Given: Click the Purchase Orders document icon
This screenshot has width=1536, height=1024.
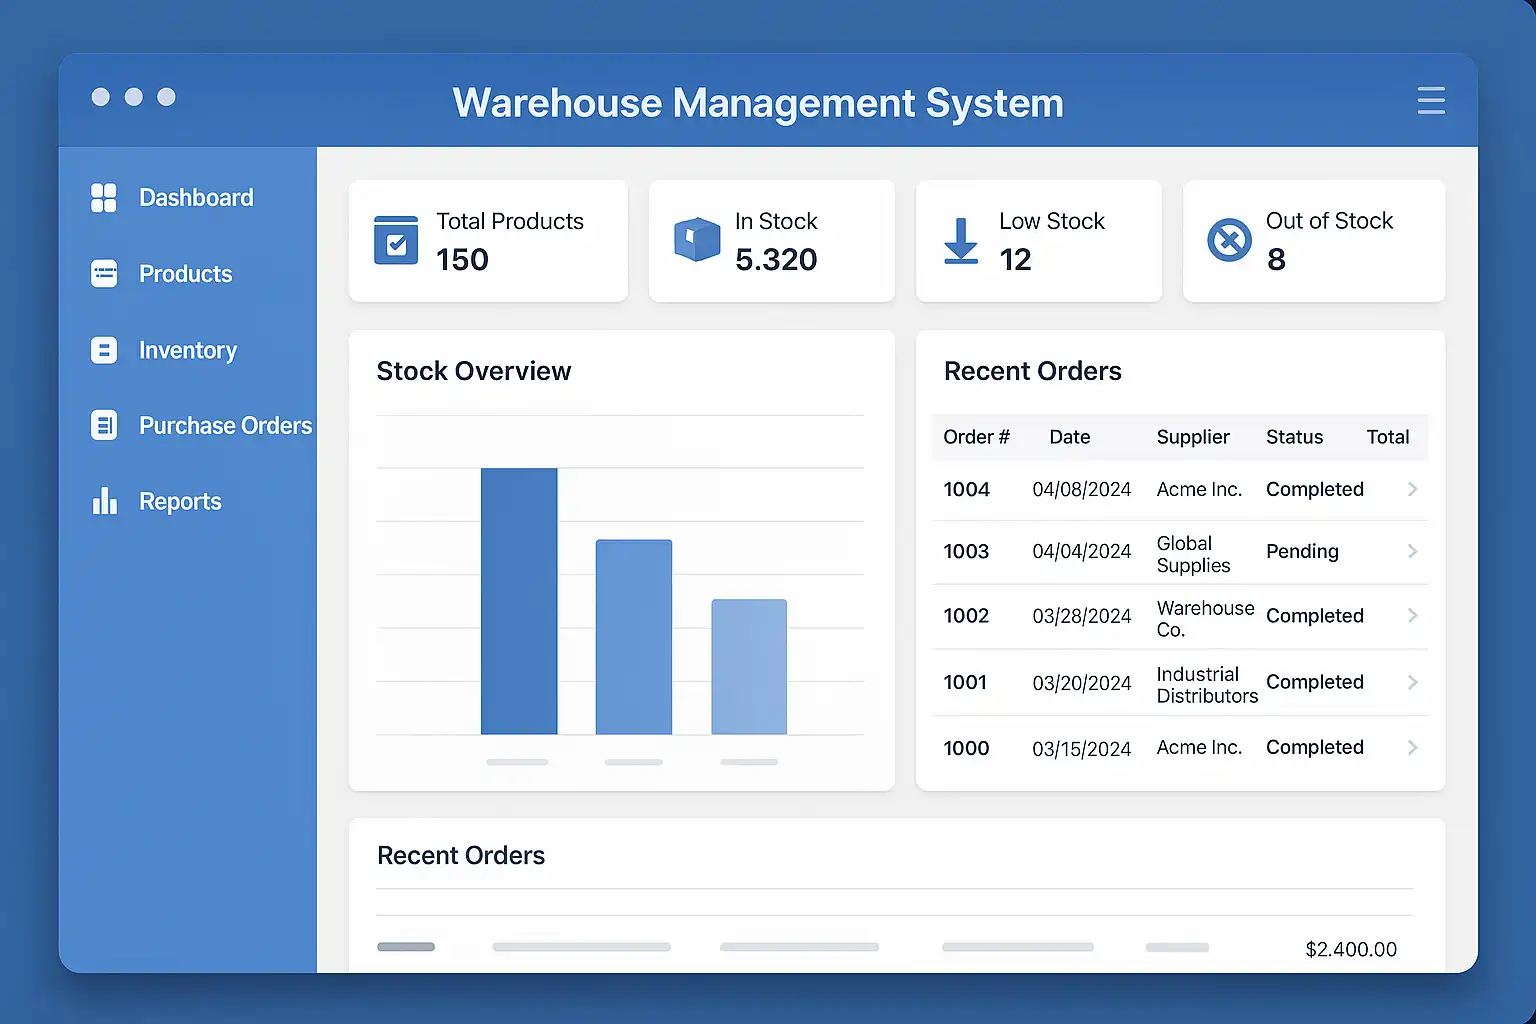Looking at the screenshot, I should 104,426.
